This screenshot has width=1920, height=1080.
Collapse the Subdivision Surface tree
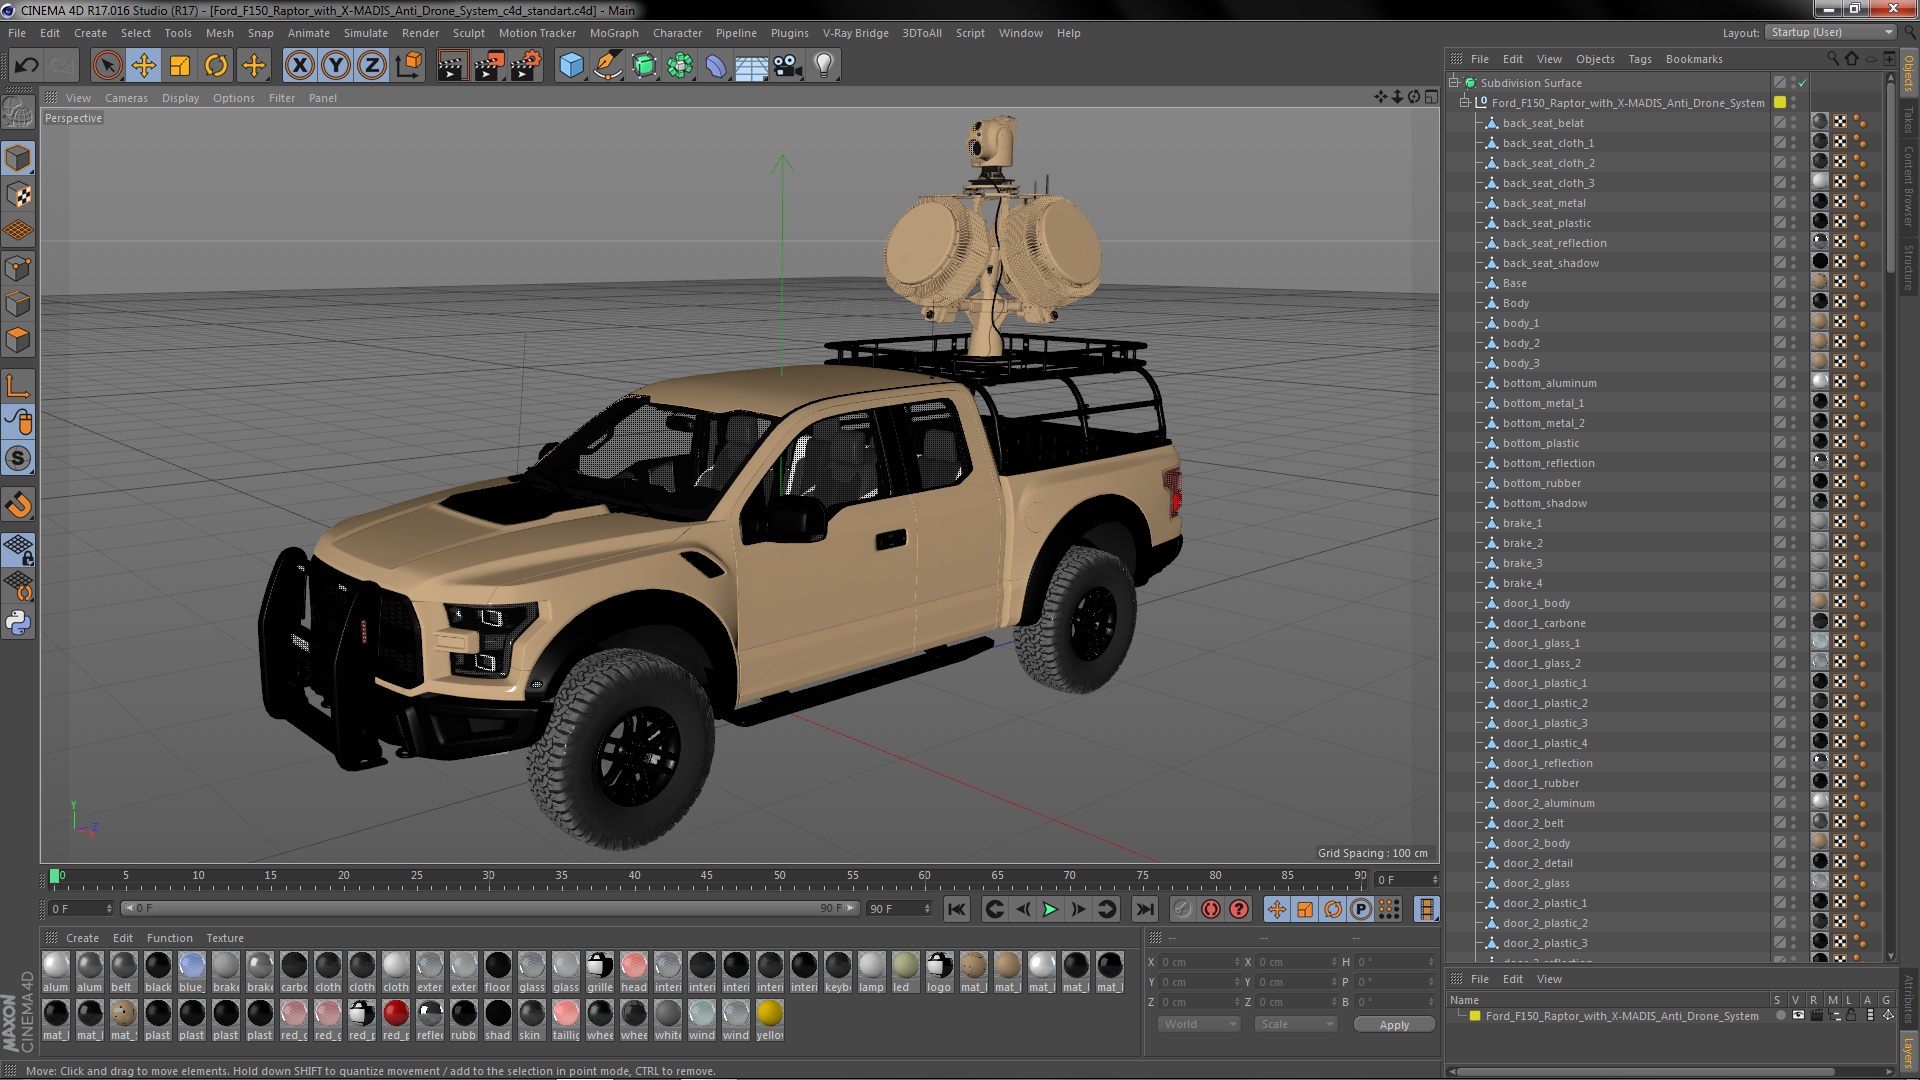pyautogui.click(x=1454, y=83)
